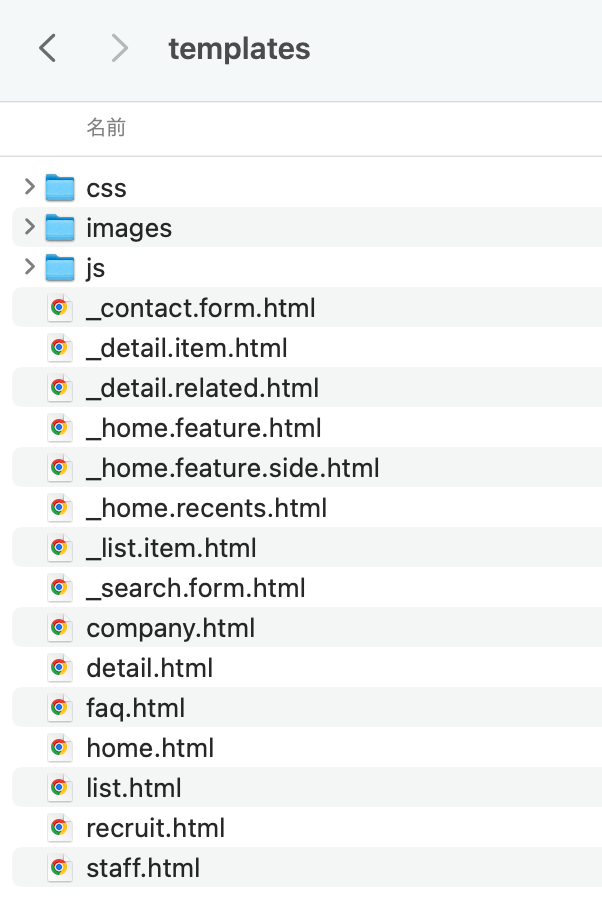Click the images folder icon
The width and height of the screenshot is (602, 919).
pyautogui.click(x=60, y=228)
